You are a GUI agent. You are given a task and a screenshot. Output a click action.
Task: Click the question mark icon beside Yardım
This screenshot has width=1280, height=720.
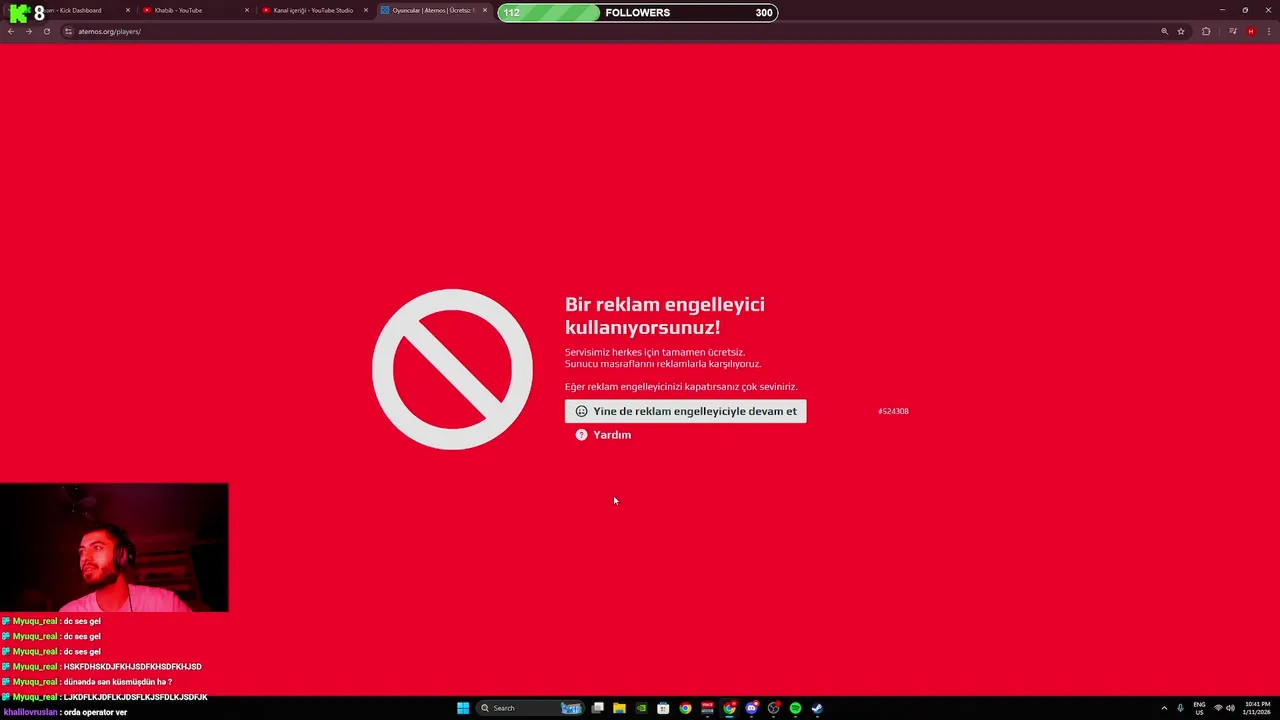point(581,435)
